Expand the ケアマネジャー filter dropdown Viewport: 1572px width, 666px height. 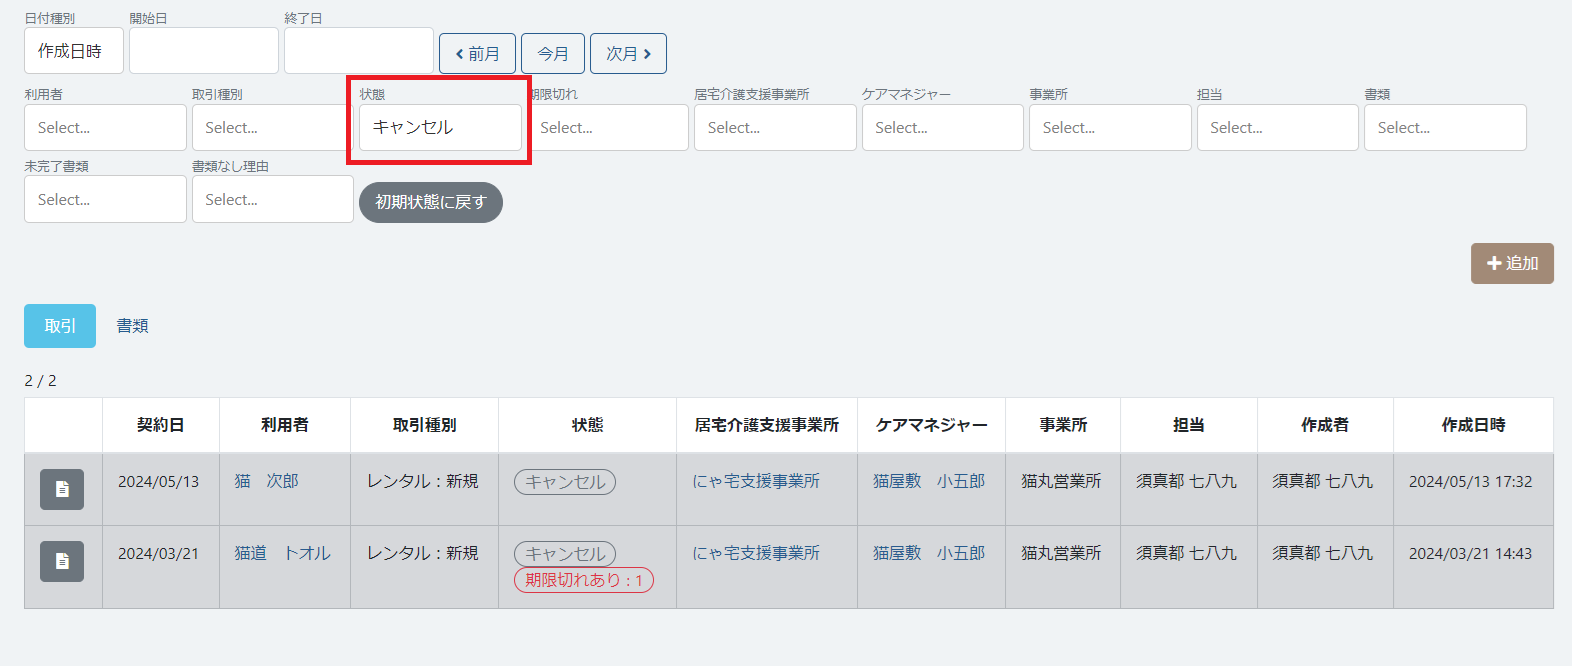(x=942, y=128)
